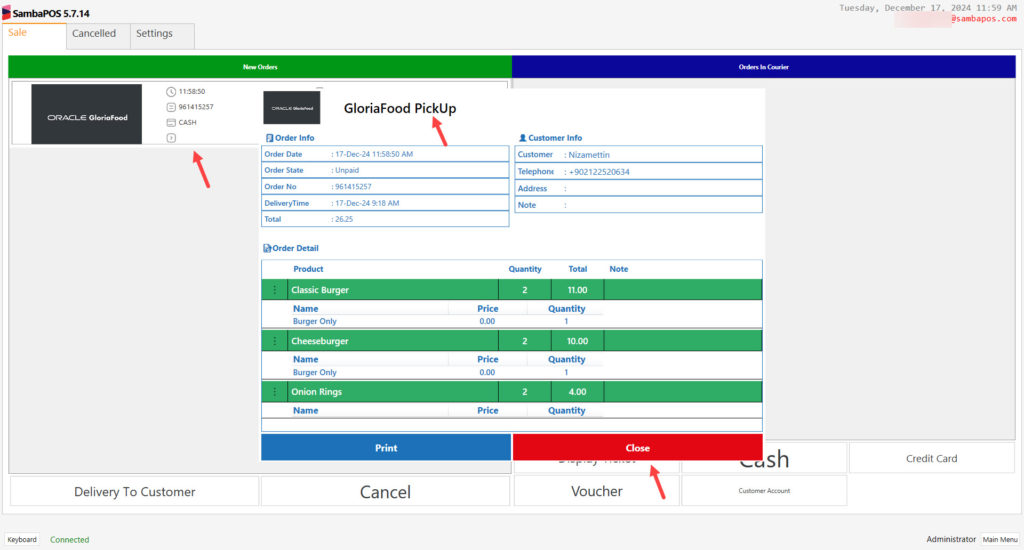Click Burger Only under Classic Burger
This screenshot has height=550, width=1024.
(315, 321)
